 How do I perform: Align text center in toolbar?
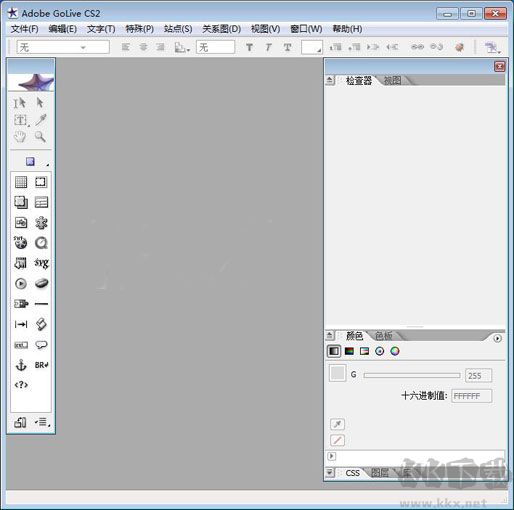pos(143,47)
